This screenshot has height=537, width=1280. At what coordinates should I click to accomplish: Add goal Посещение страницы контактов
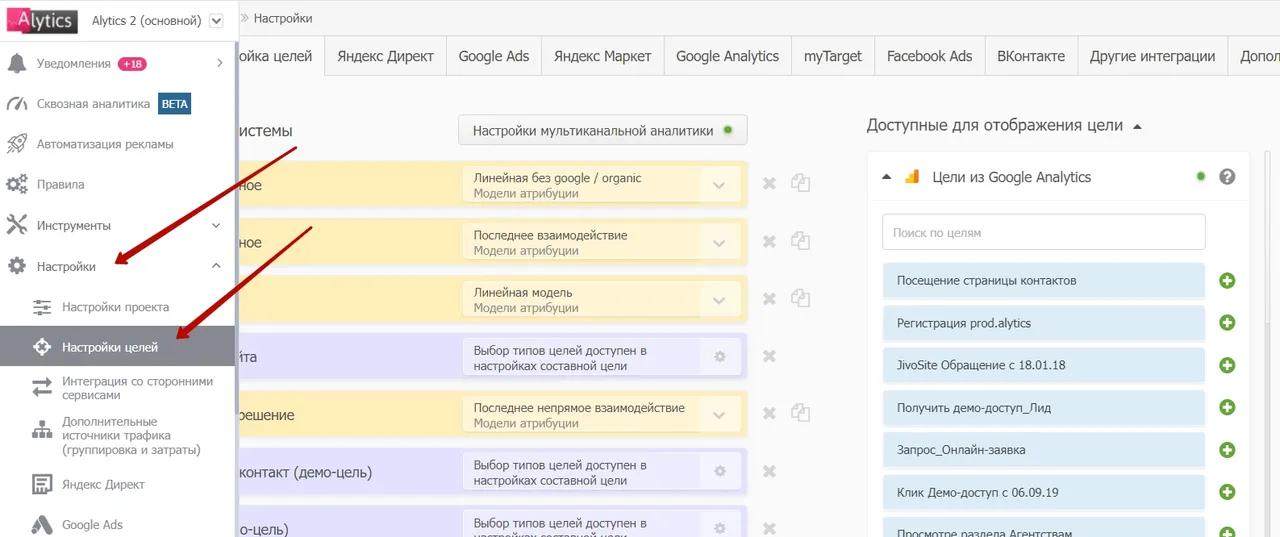[x=1227, y=281]
